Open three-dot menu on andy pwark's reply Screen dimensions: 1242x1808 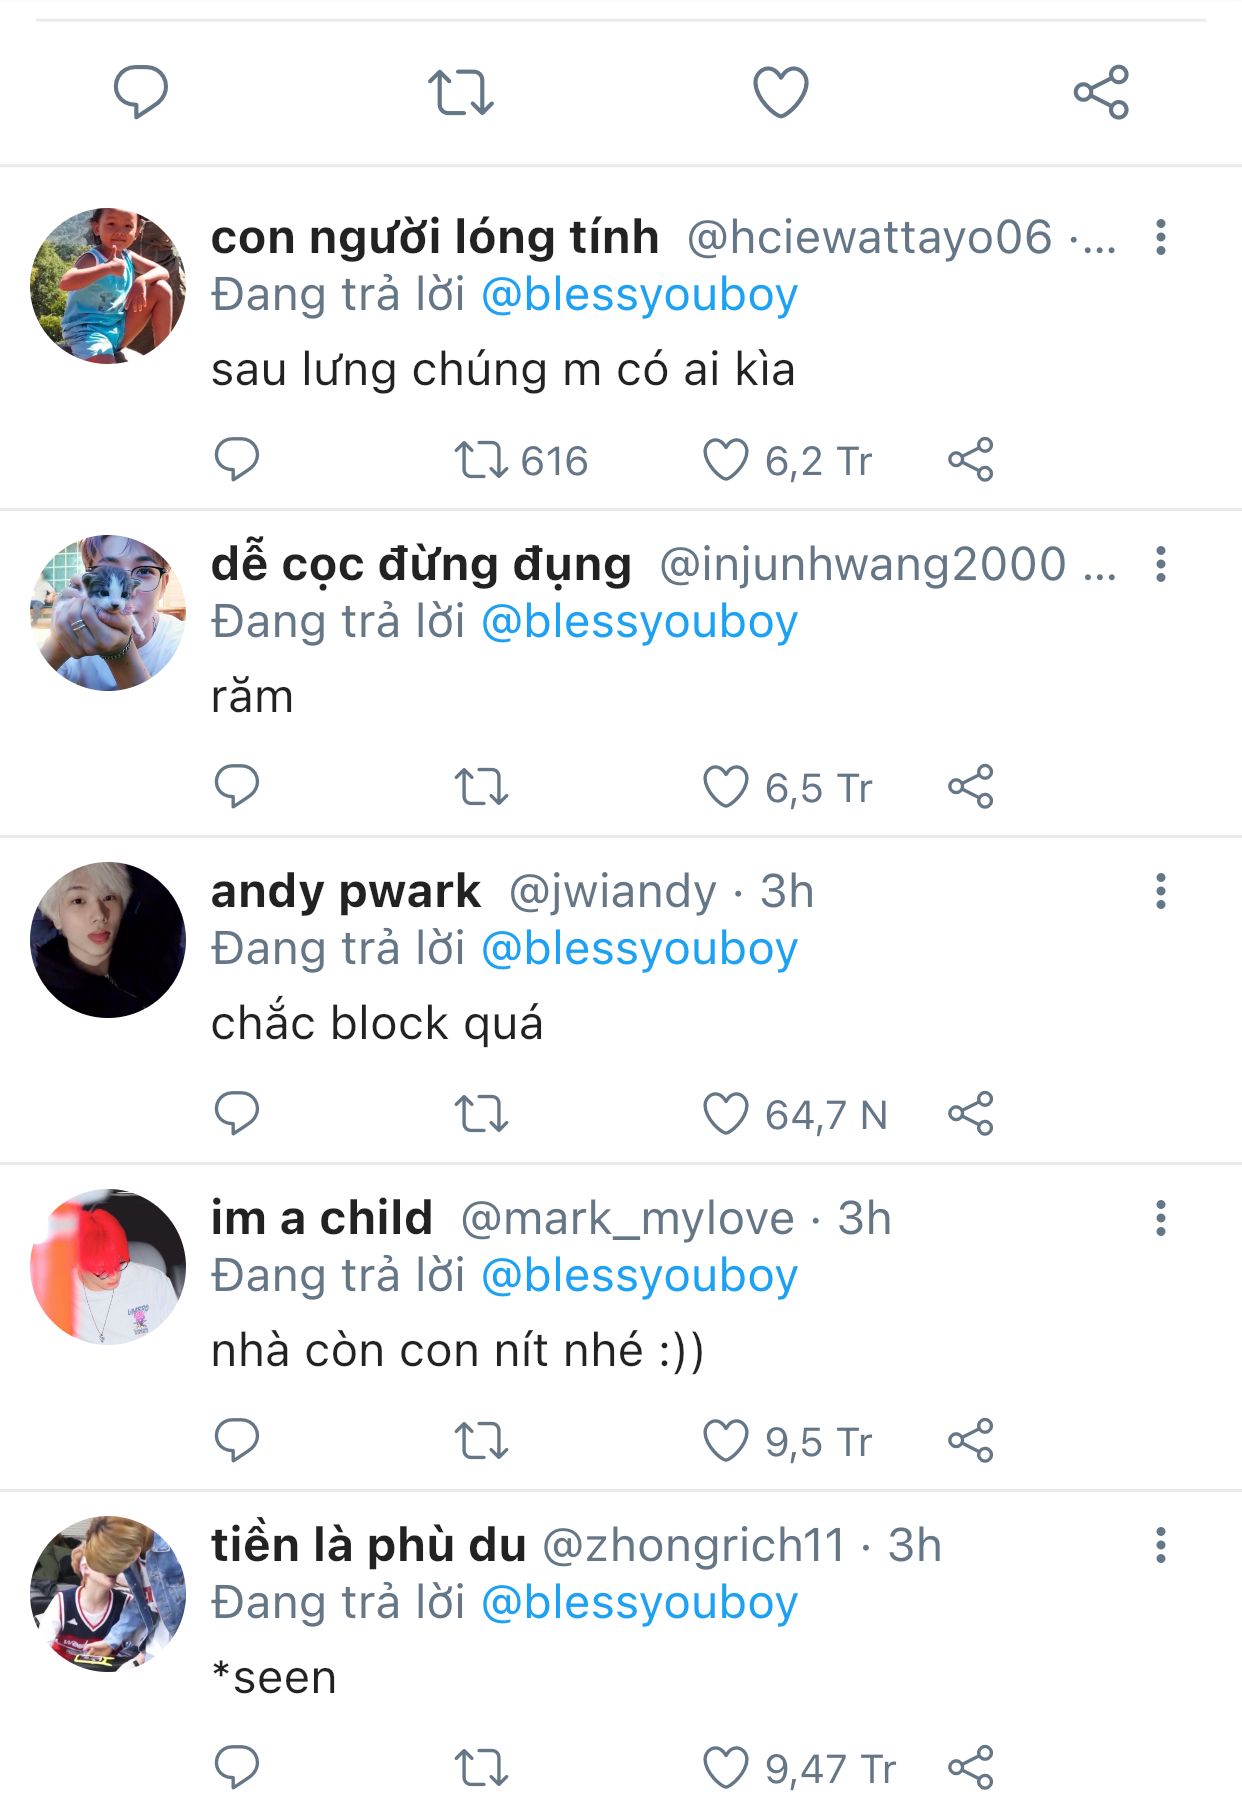coord(1161,891)
